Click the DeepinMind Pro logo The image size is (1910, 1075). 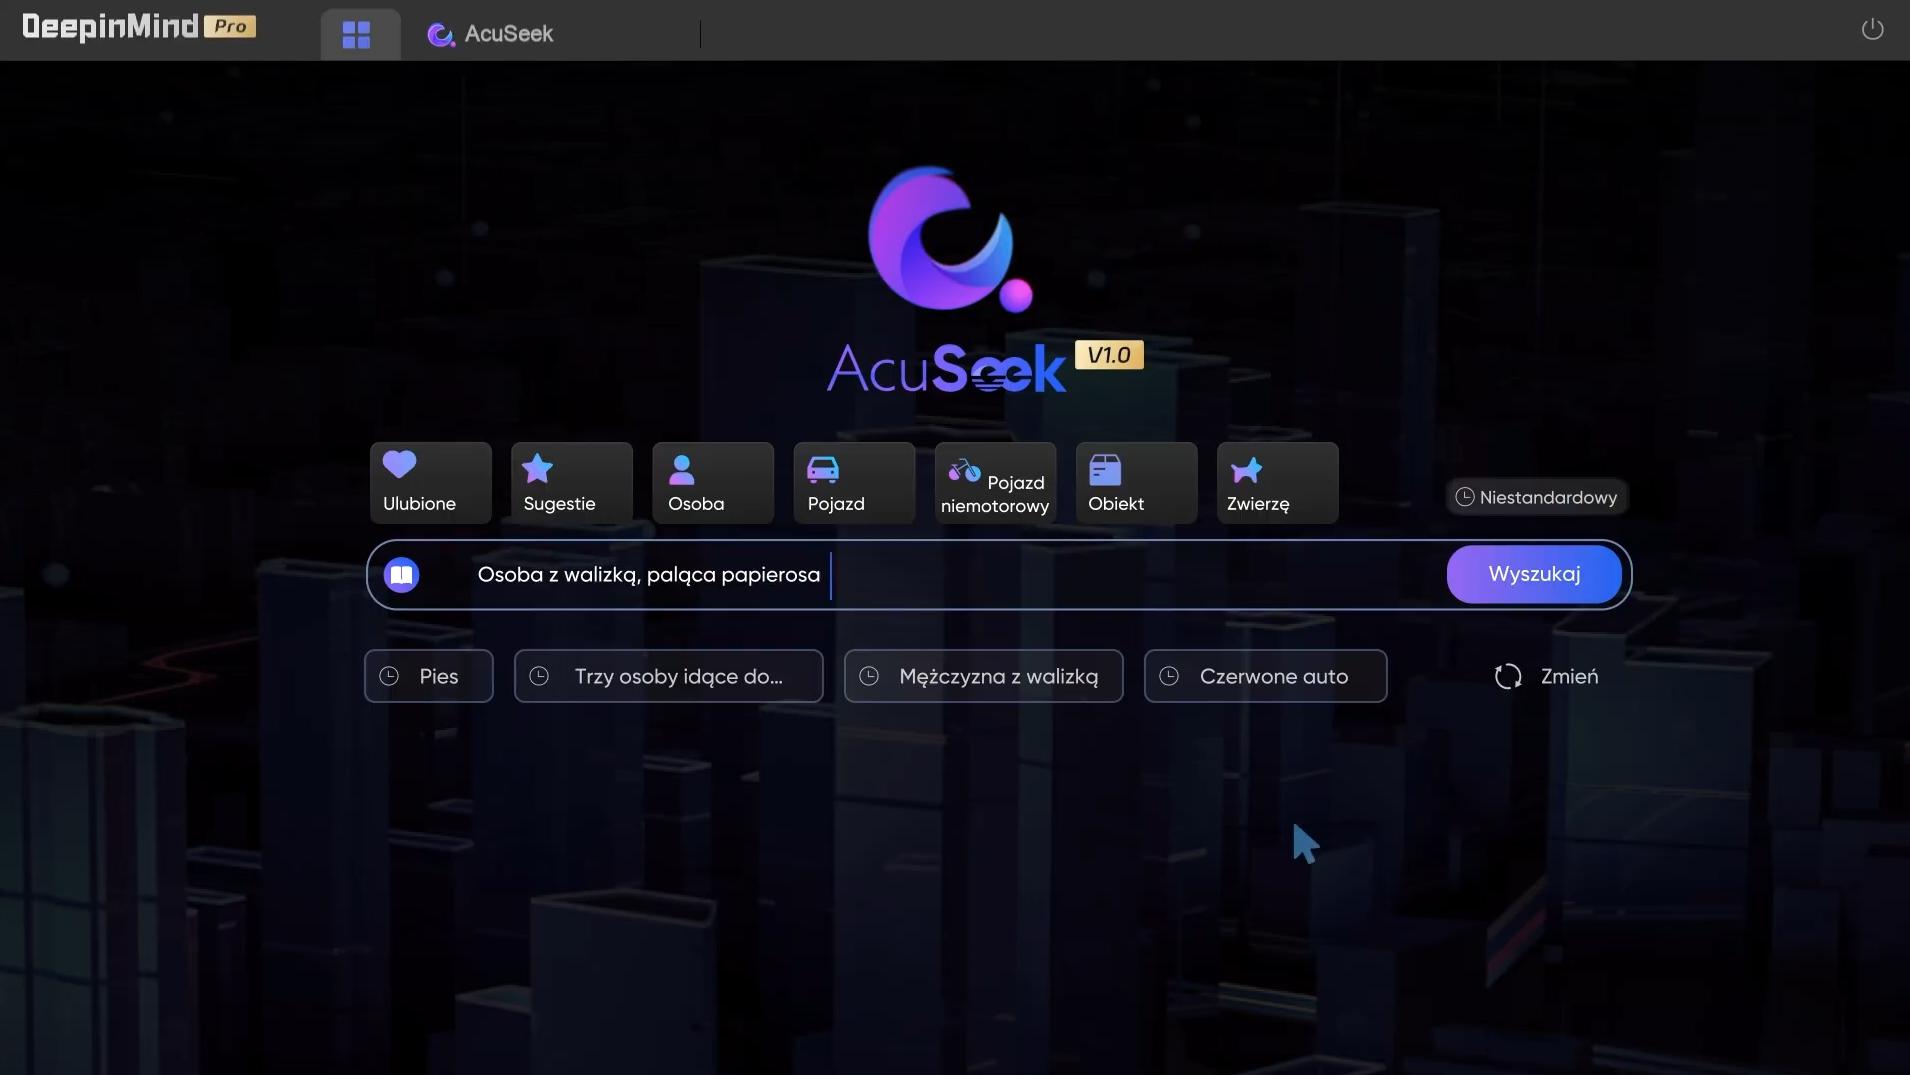click(139, 27)
